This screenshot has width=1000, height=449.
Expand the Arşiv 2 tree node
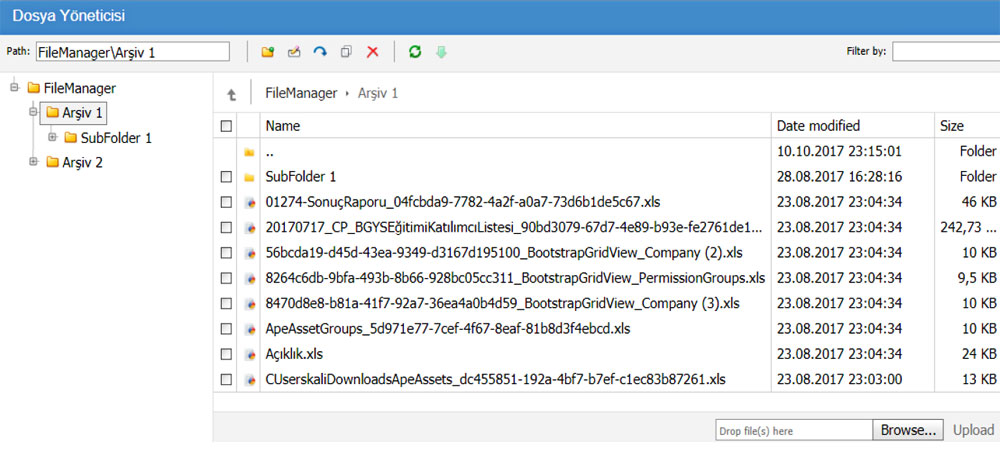pos(35,162)
